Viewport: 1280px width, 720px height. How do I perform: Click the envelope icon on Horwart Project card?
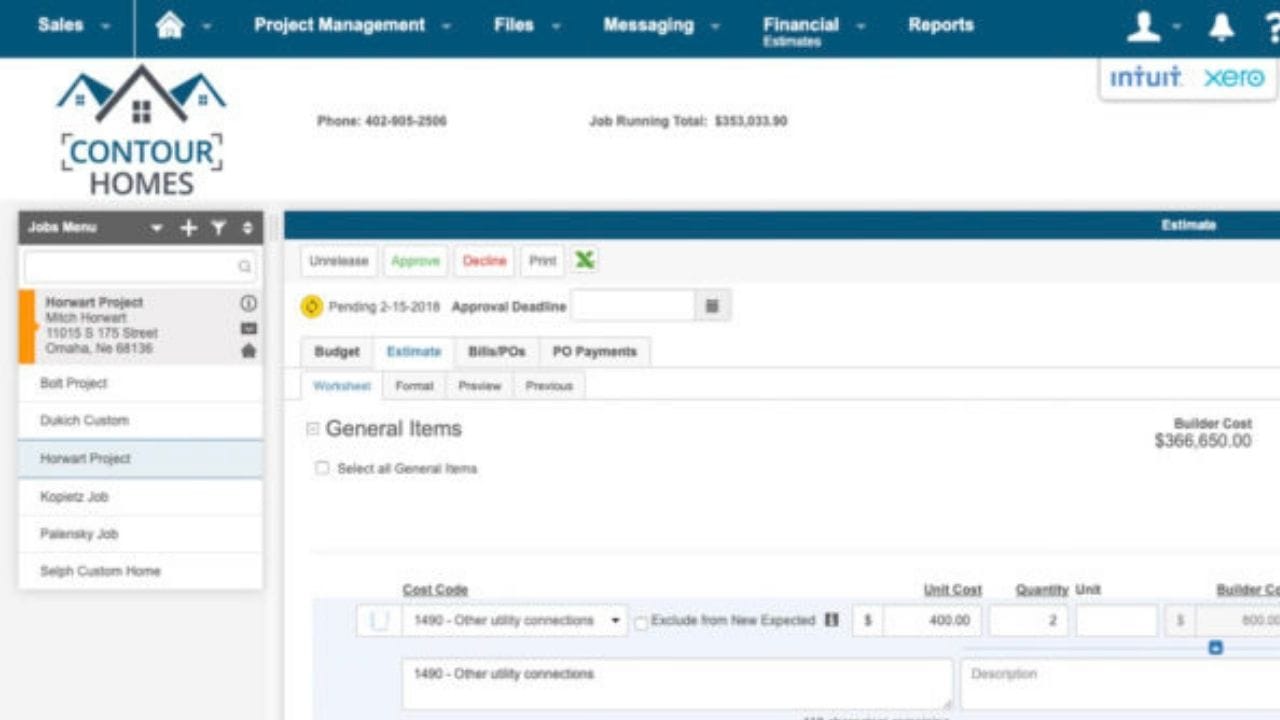[x=248, y=328]
